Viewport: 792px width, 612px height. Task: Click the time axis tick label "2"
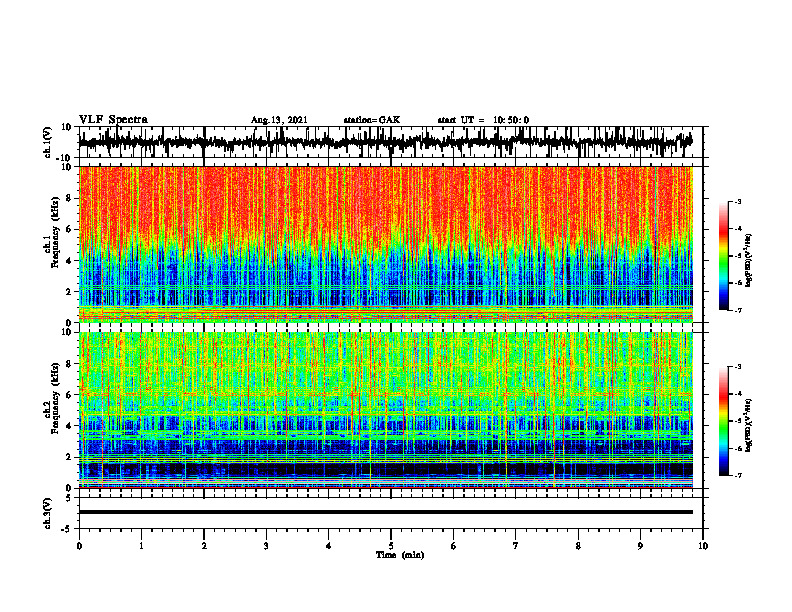(x=204, y=546)
